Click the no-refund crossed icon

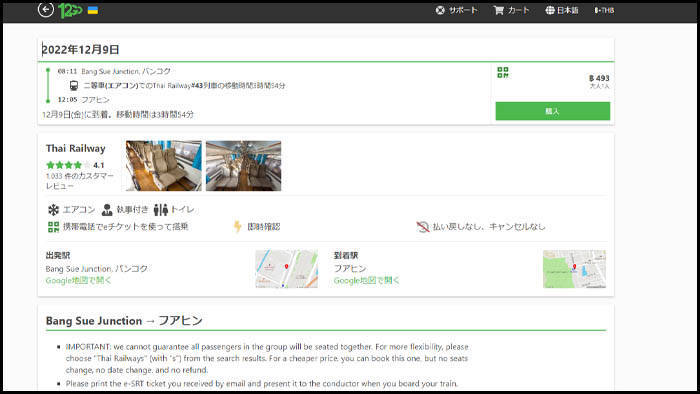(x=422, y=227)
